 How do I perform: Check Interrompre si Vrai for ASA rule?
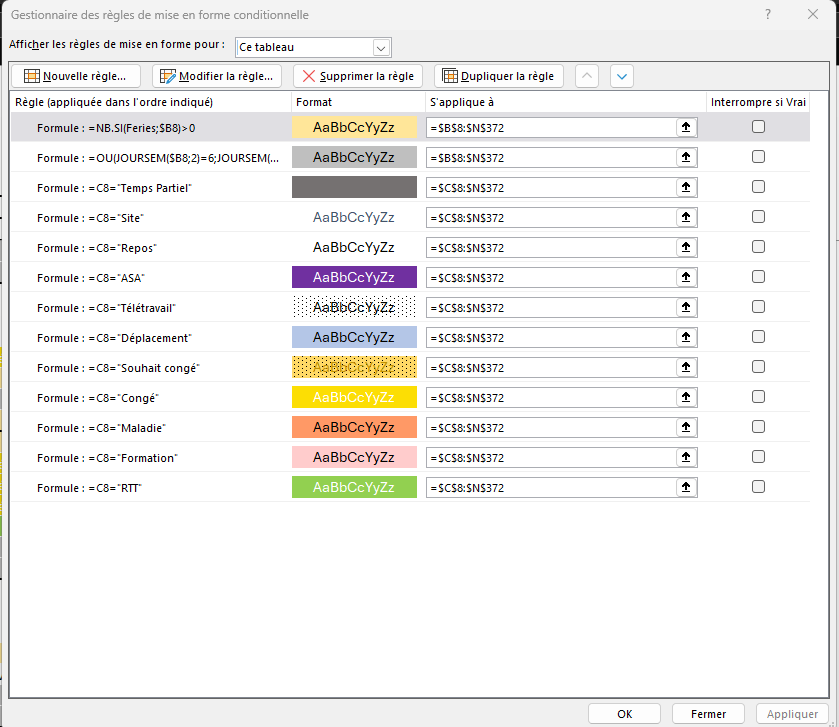point(758,277)
